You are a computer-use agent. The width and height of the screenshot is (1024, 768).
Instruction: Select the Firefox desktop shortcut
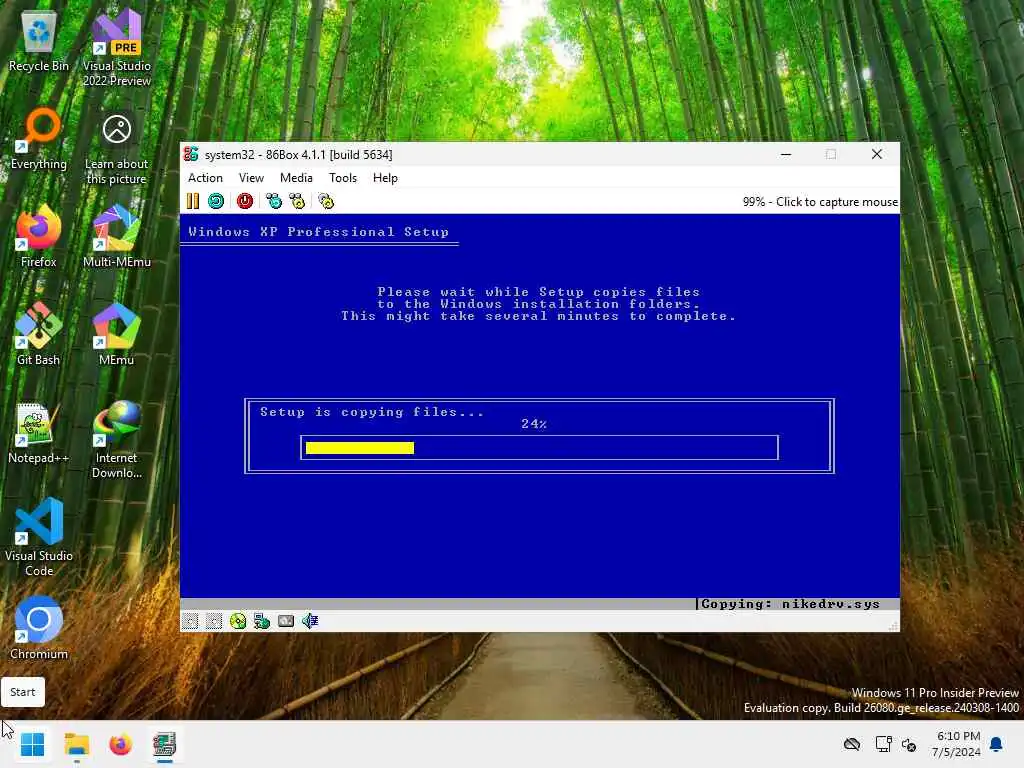point(39,236)
